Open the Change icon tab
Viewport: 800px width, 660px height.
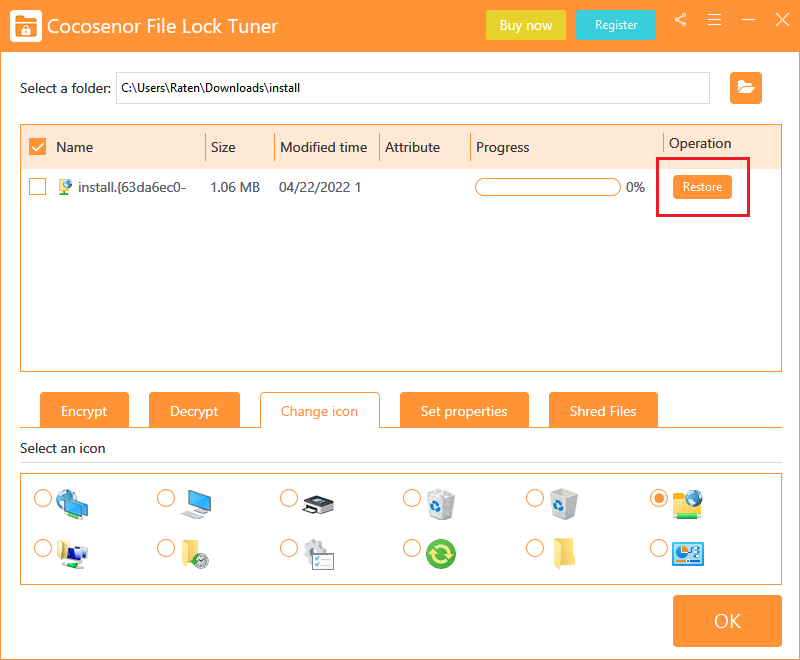(x=320, y=410)
